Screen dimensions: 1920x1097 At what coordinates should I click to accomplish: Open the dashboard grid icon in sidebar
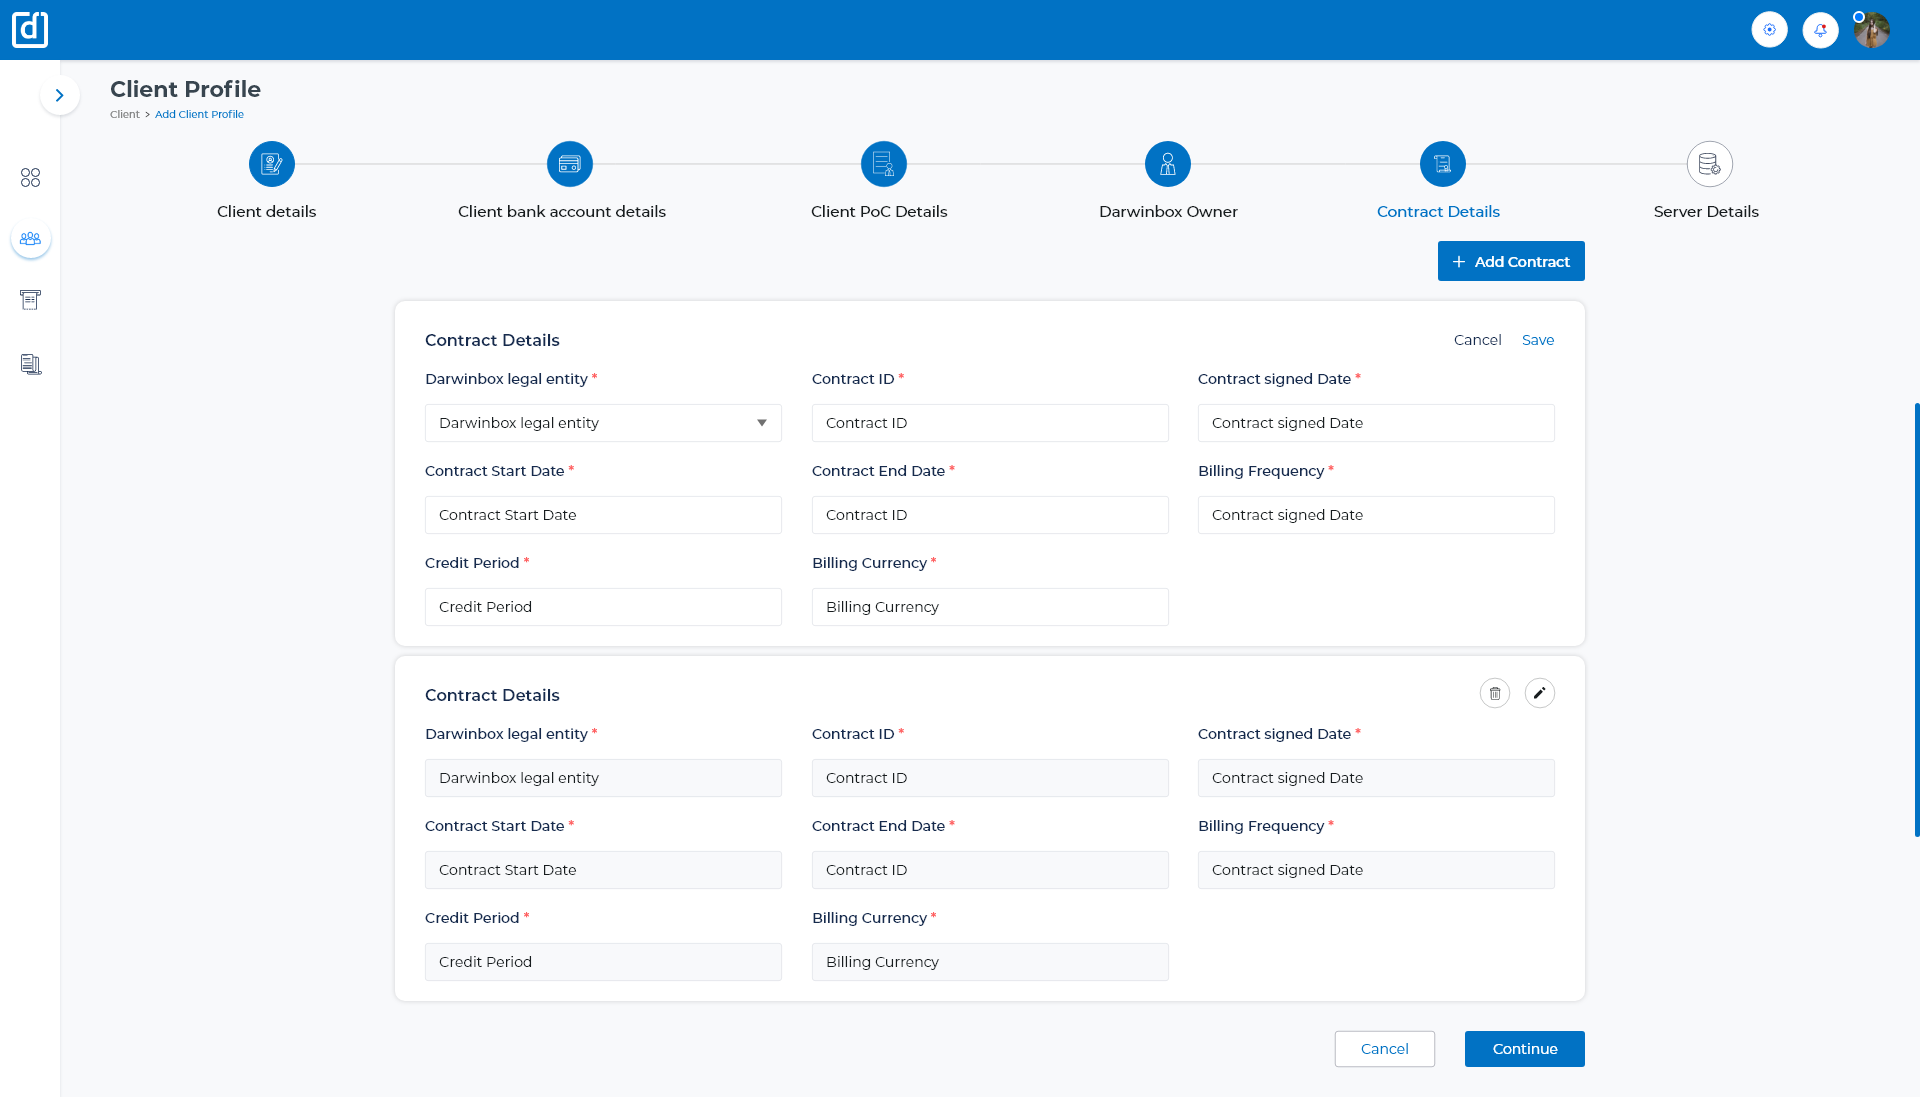(30, 177)
